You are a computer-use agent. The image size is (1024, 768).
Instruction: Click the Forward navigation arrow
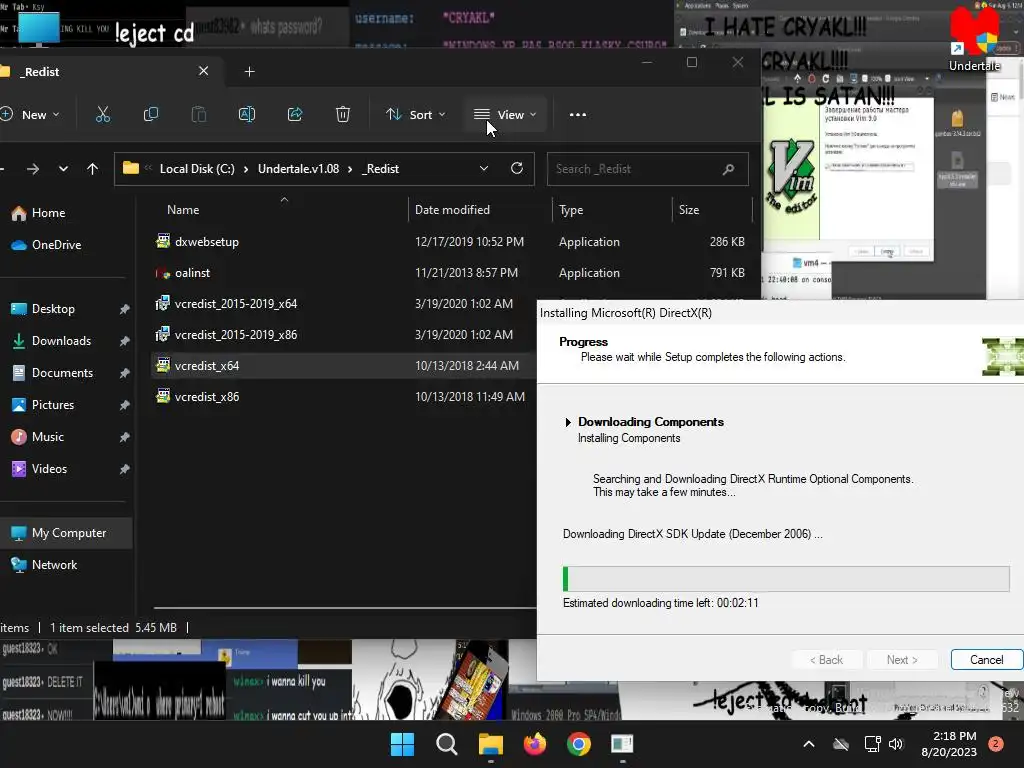[33, 169]
